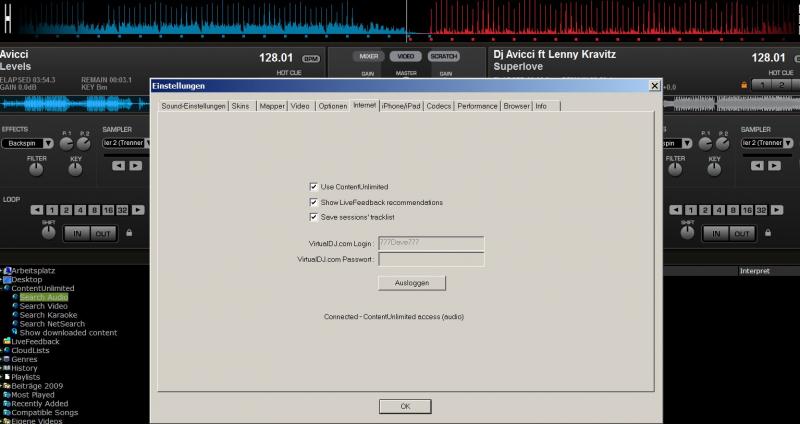
Task: Set left deck loop length to 4
Action: click(80, 210)
